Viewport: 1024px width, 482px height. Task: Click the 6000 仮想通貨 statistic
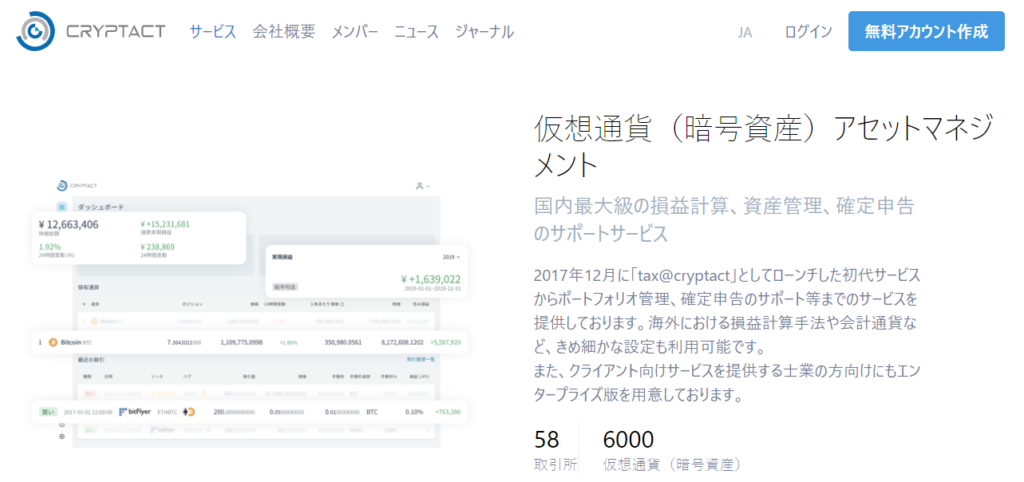[x=673, y=451]
